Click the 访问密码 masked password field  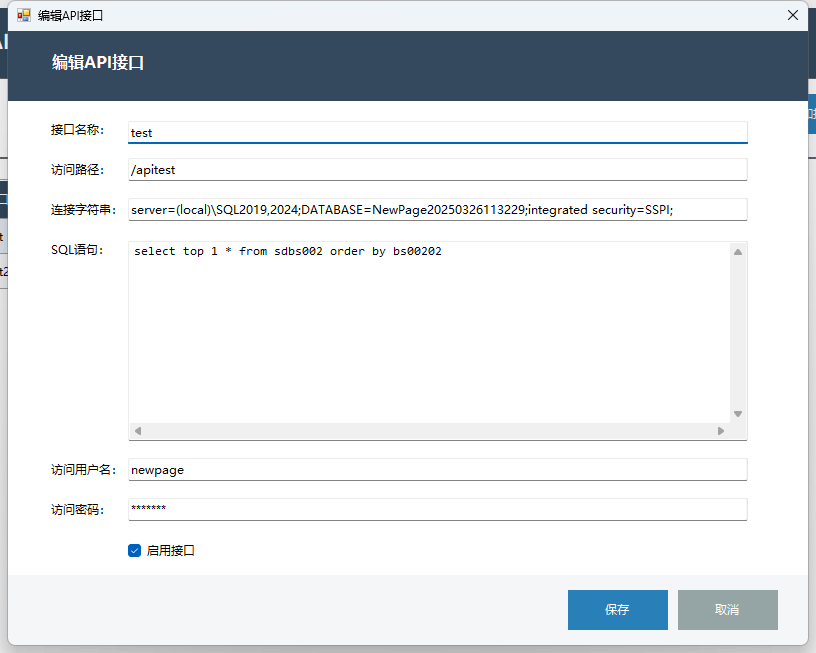coord(437,509)
